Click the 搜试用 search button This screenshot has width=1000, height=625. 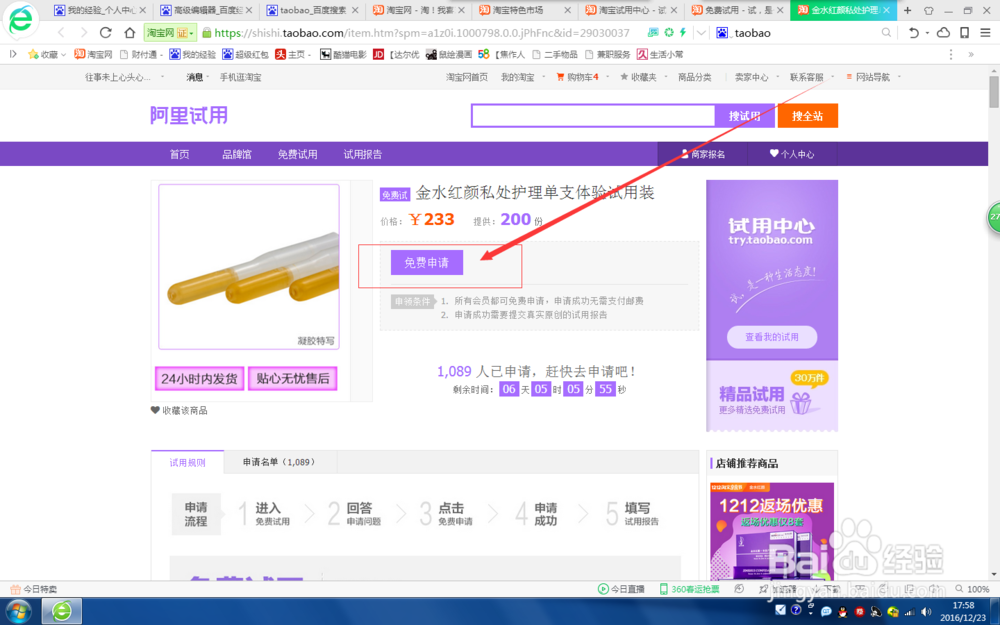[x=744, y=116]
